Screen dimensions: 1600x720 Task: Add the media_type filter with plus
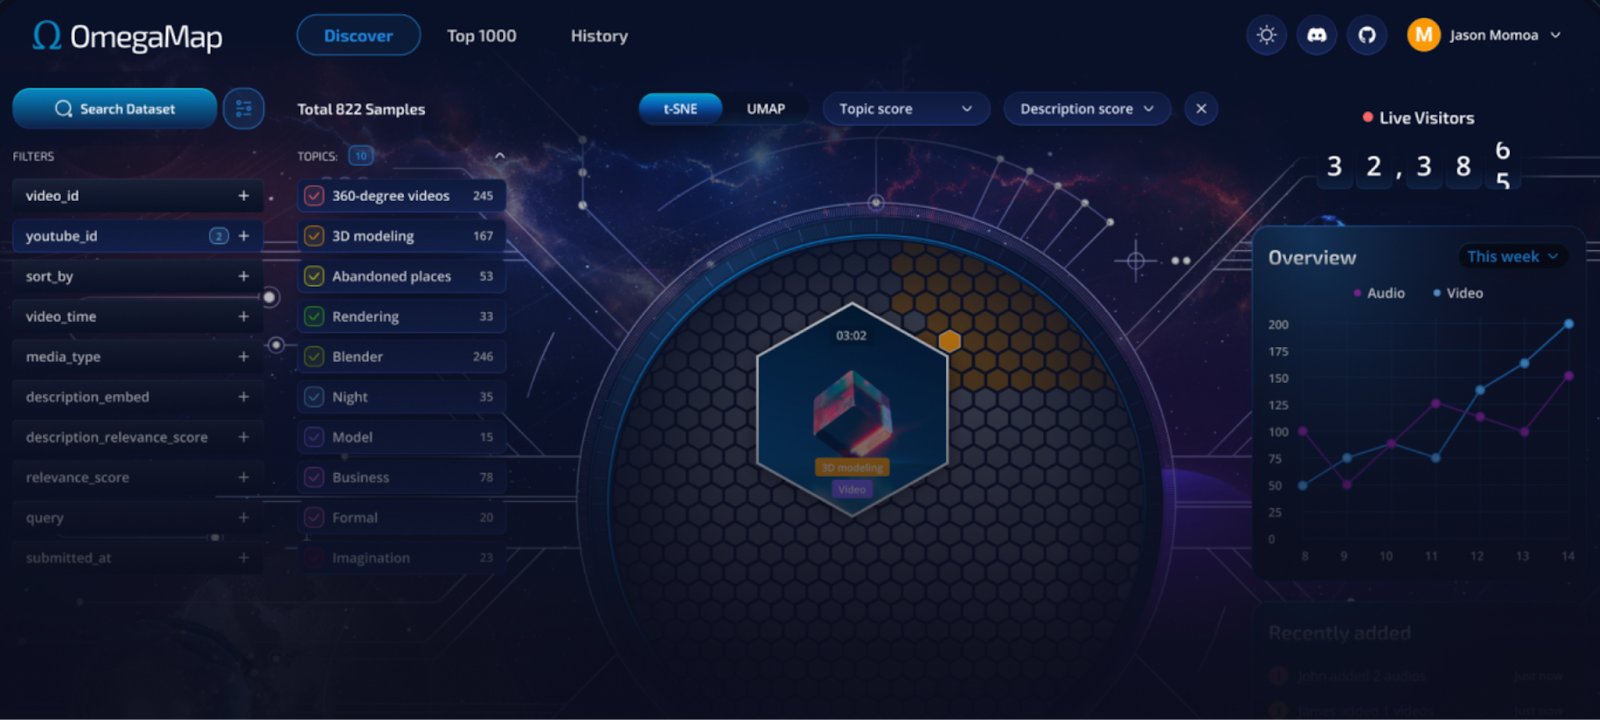click(243, 357)
